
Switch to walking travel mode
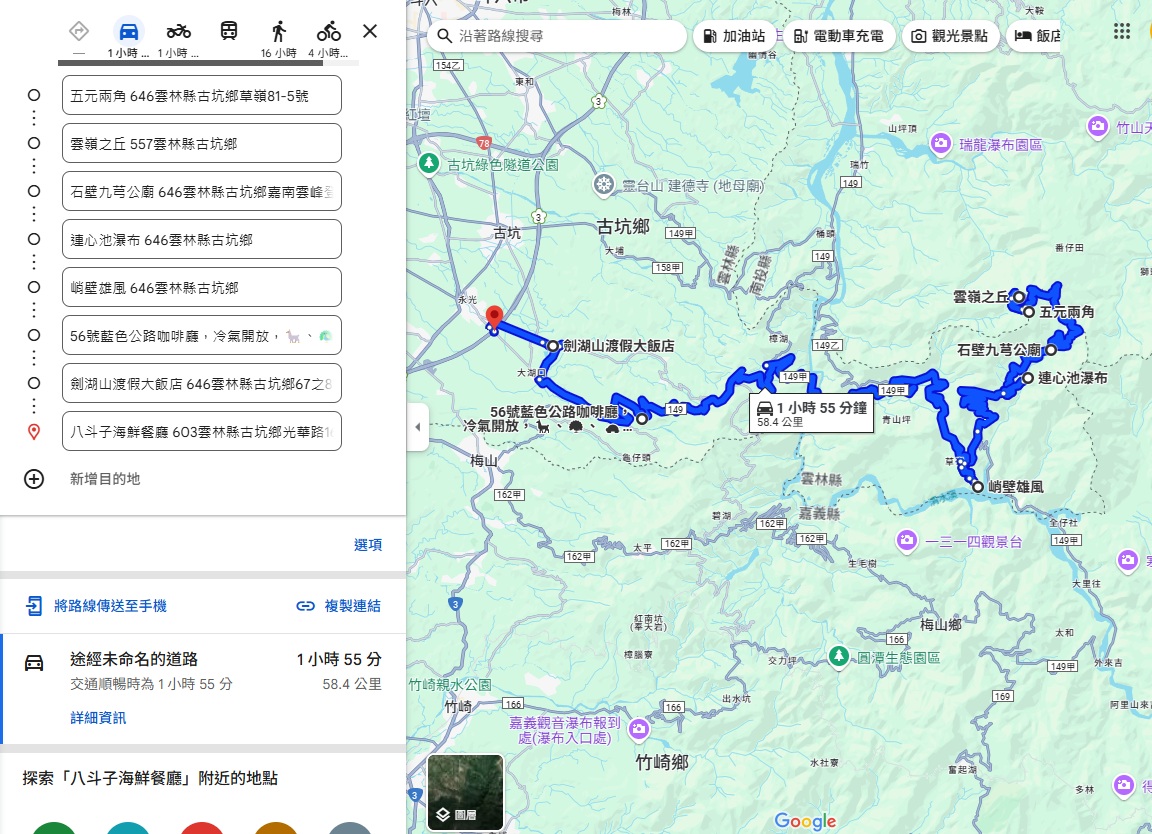[278, 31]
